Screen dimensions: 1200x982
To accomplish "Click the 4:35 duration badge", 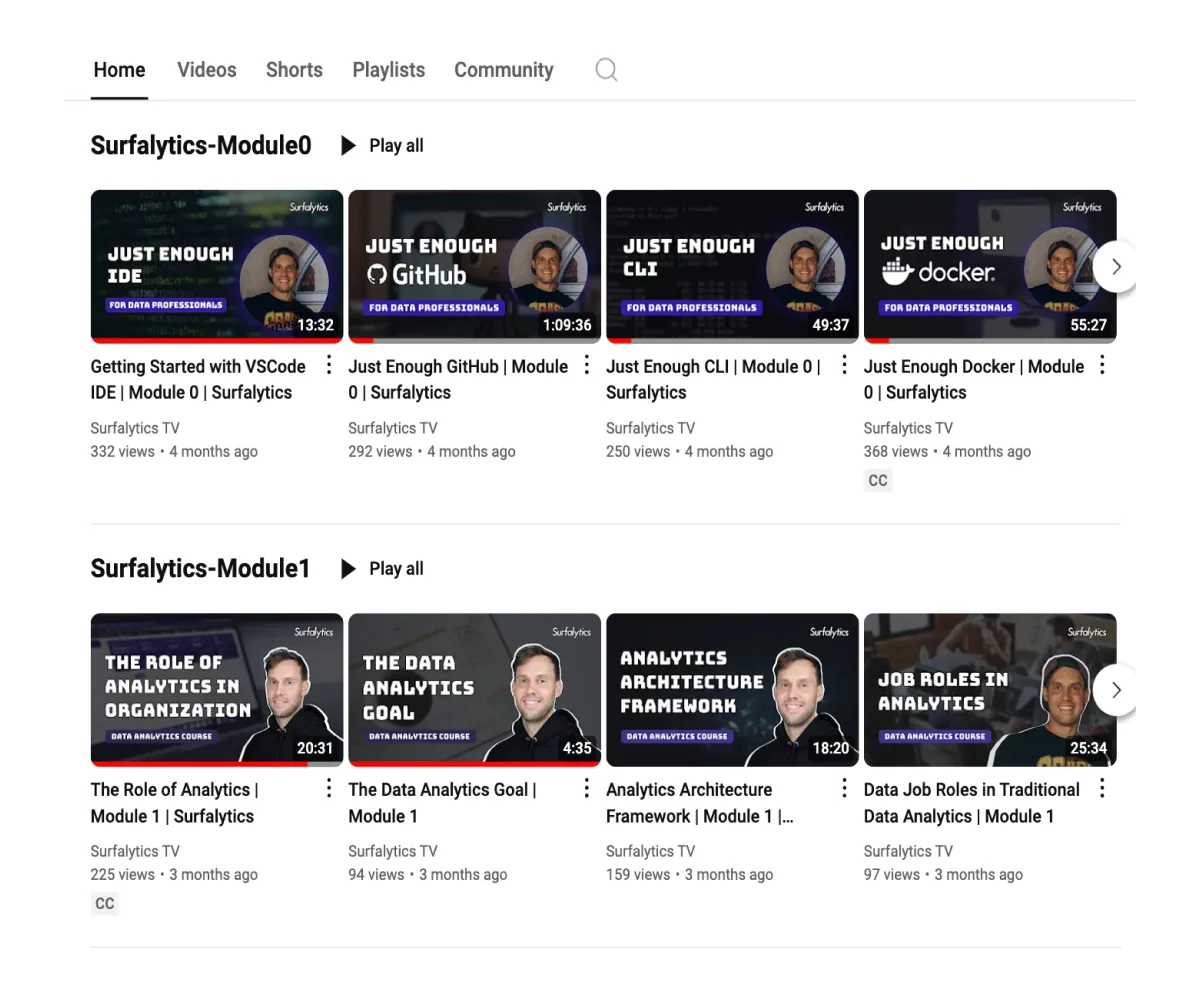I will tap(577, 748).
